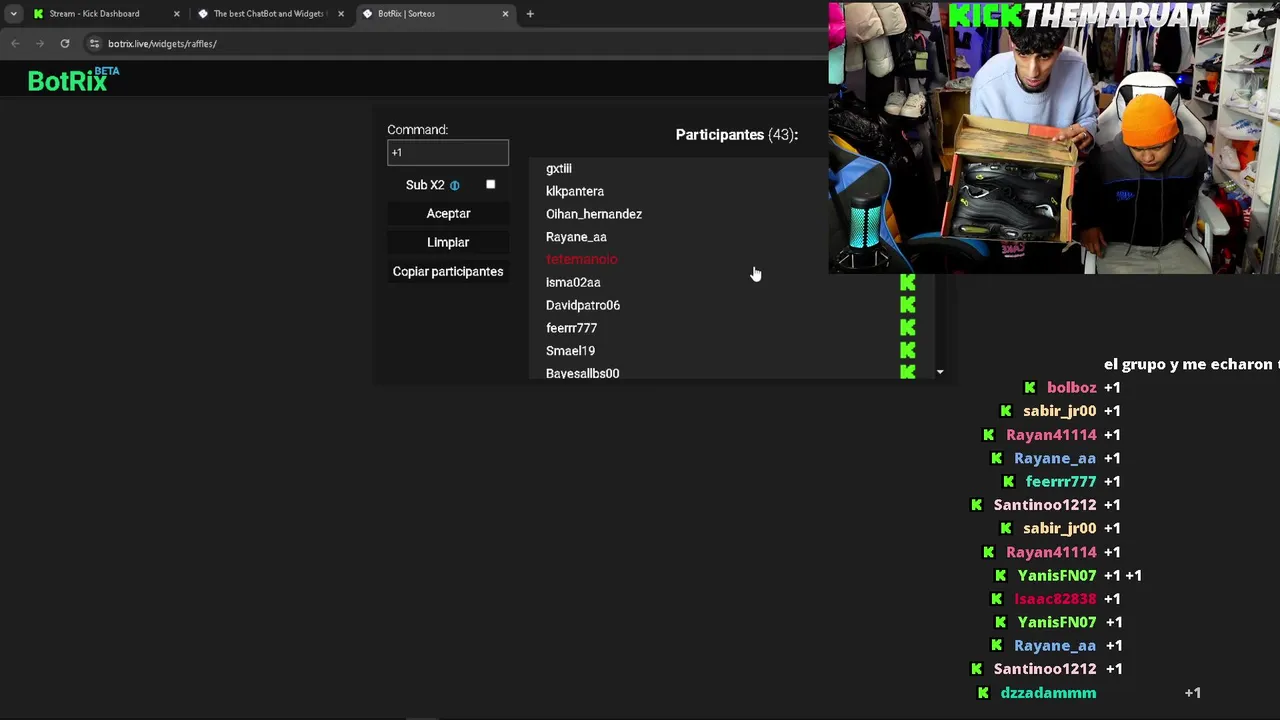Click the webcam video overlay
This screenshot has width=1280, height=720.
1054,138
